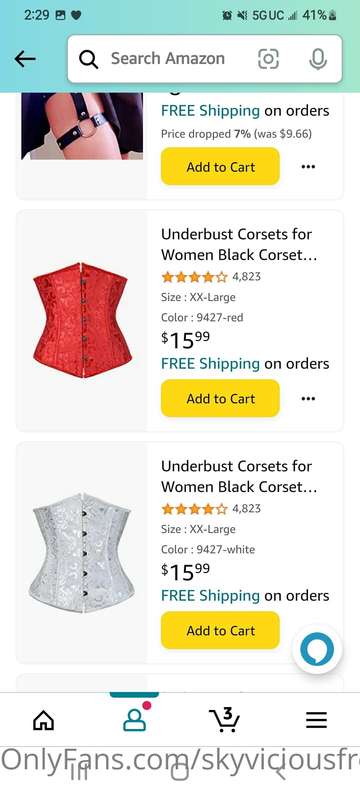Open more options for red corset

click(308, 398)
